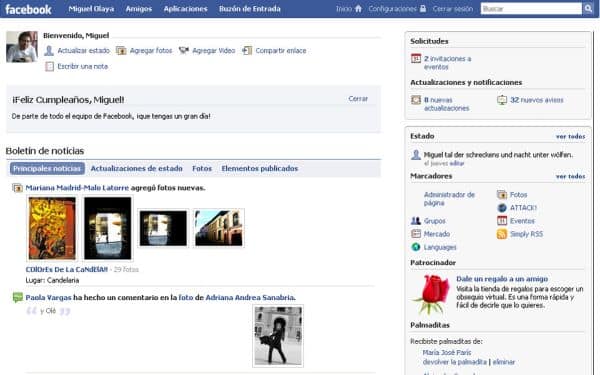Click the Agregar Video camera icon
The image size is (600, 375).
[x=184, y=51]
